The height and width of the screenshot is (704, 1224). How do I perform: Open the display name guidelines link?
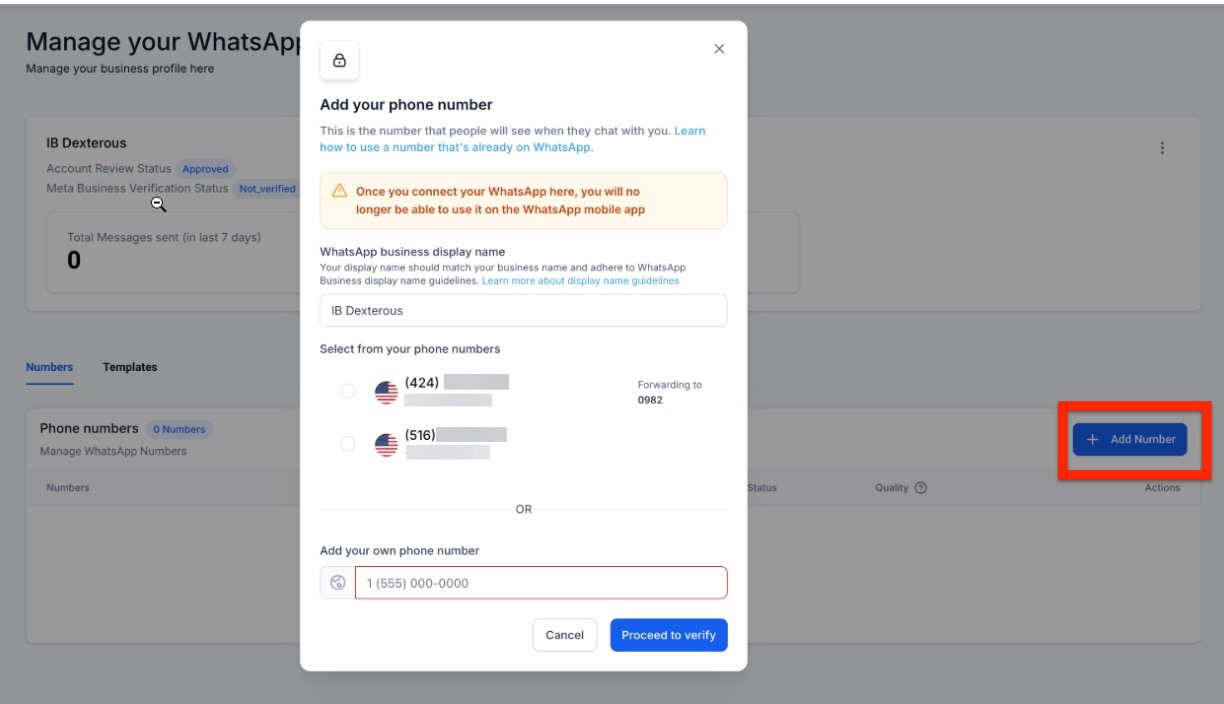tap(580, 281)
